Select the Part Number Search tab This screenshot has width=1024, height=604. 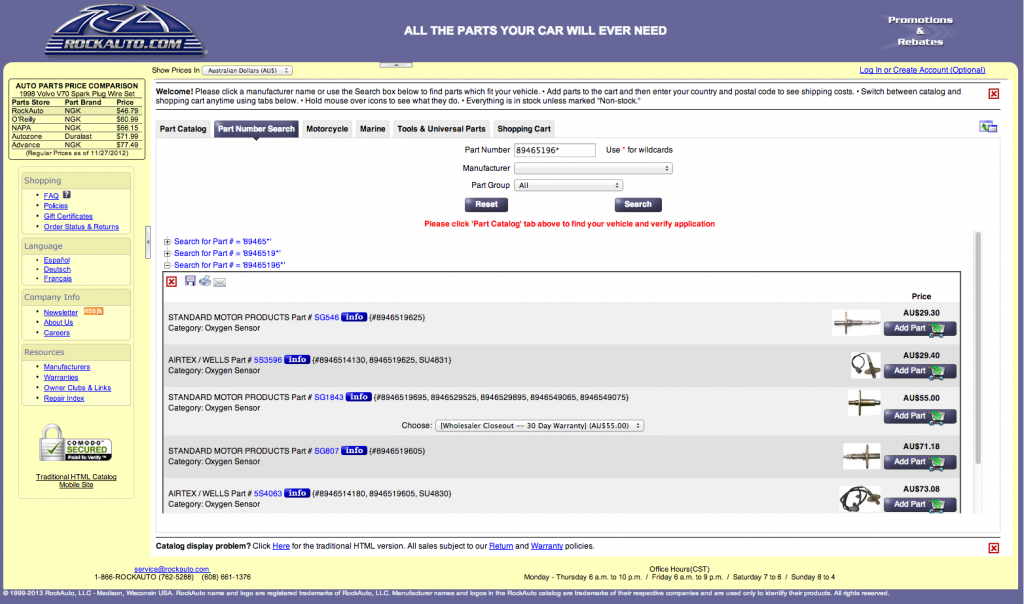click(256, 129)
